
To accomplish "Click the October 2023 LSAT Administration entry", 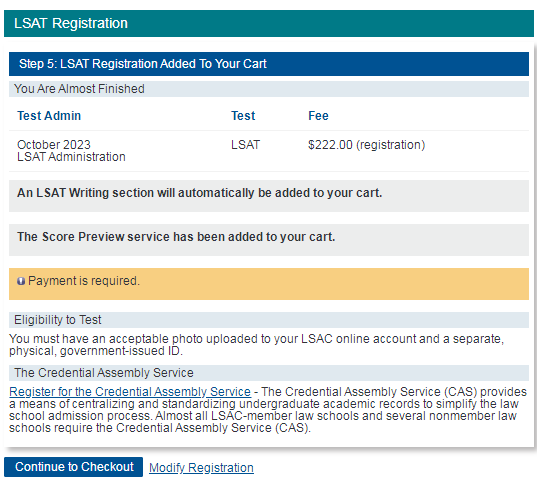I will (71, 151).
